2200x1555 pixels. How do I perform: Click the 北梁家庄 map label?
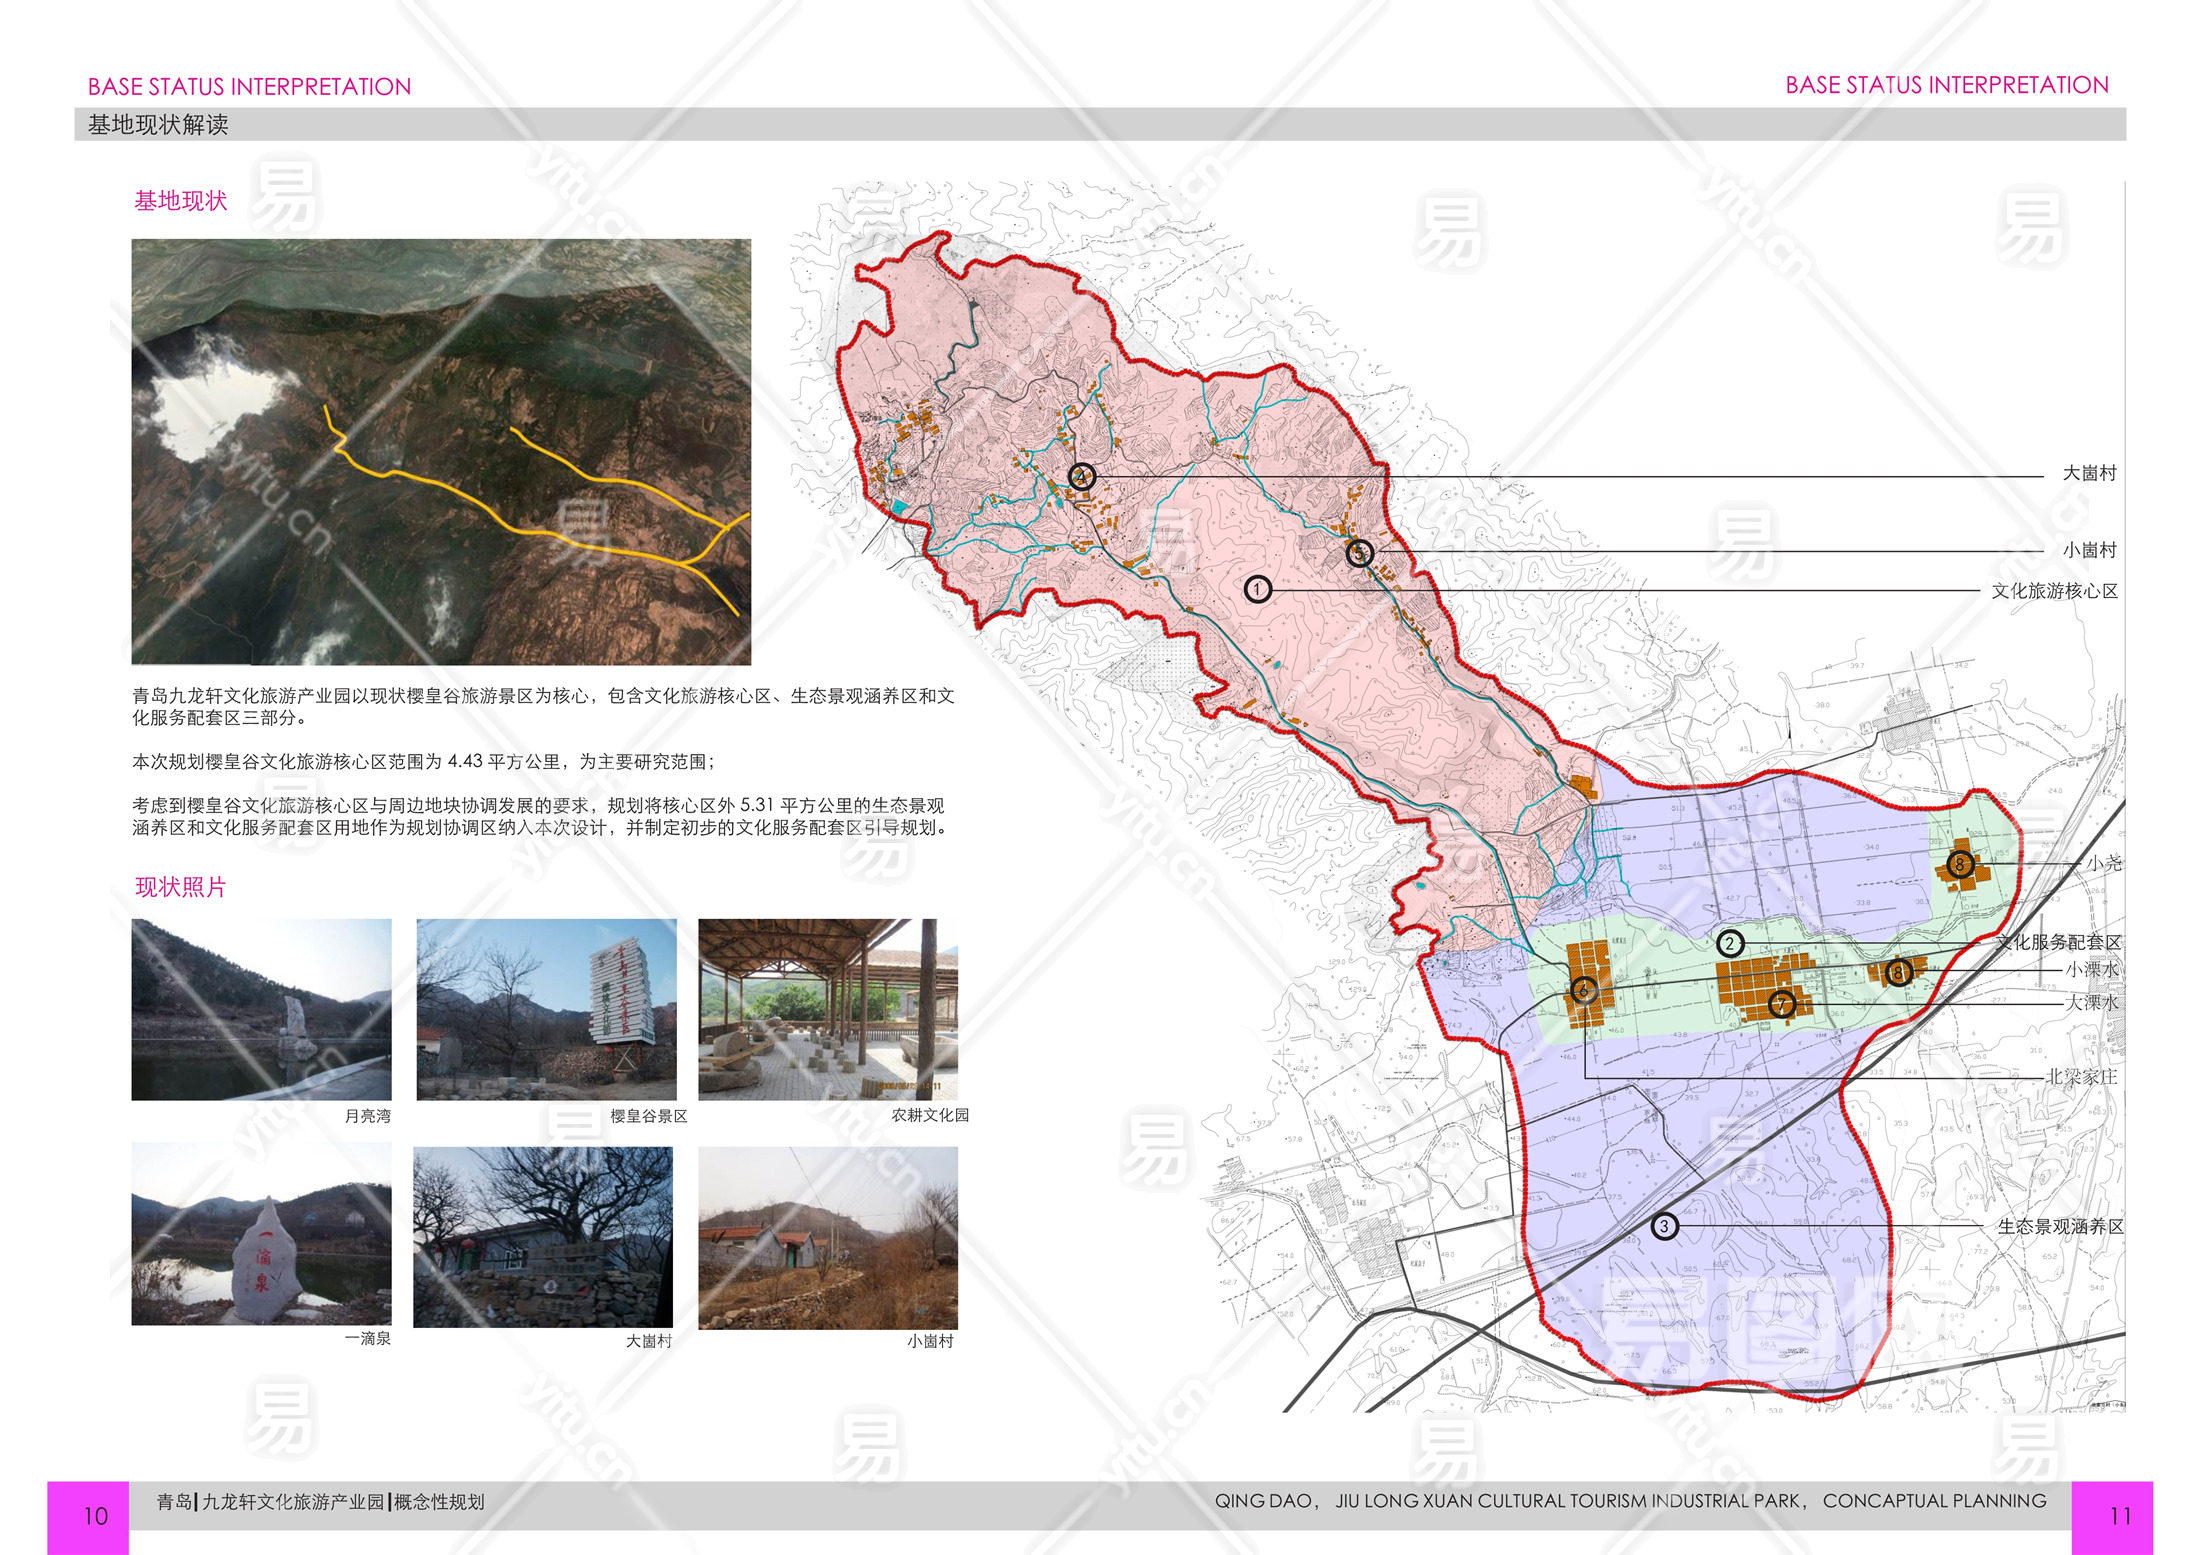(2081, 1077)
